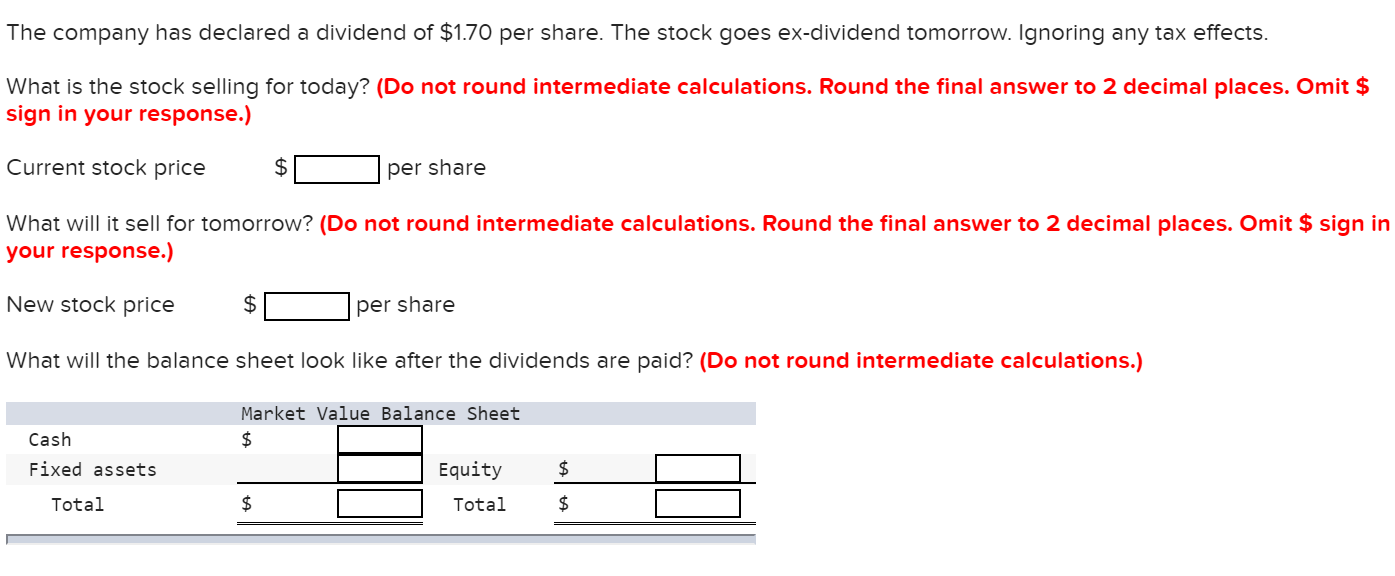Click the dividend question text at the top
The height and width of the screenshot is (576, 1395).
(635, 32)
